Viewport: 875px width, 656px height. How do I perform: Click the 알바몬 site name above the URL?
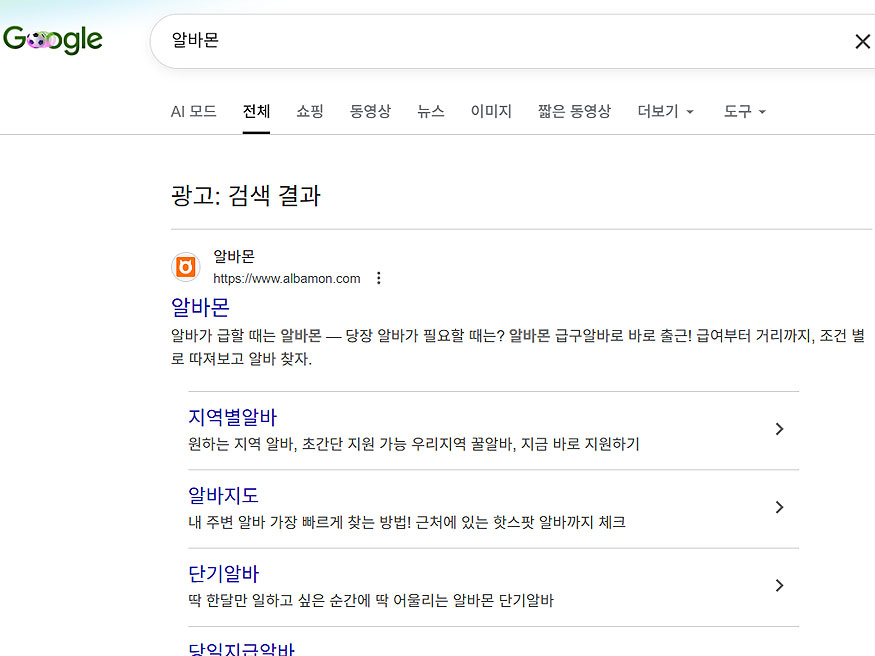[x=234, y=256]
